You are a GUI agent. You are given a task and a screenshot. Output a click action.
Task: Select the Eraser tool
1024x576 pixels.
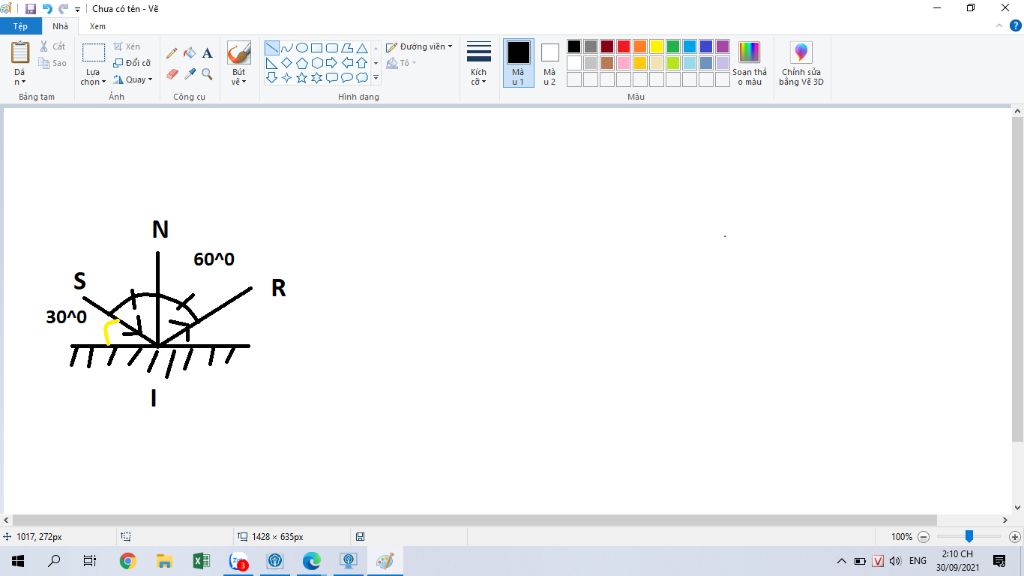pos(172,74)
